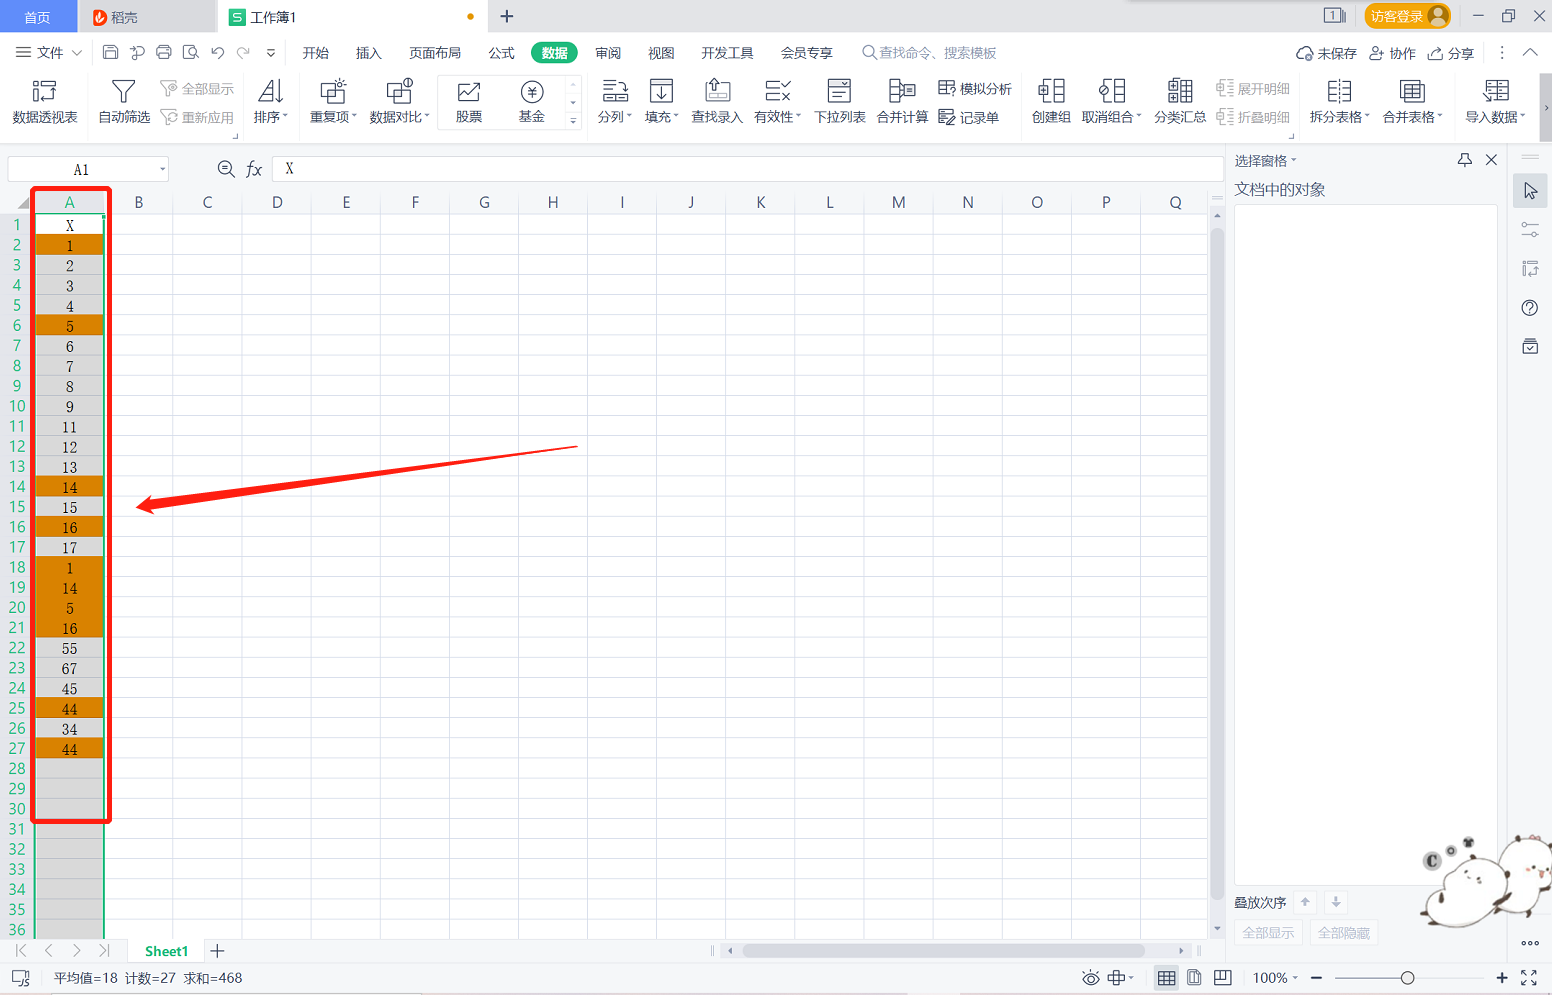
Task: Click the zoom slider handle
Action: [1407, 978]
